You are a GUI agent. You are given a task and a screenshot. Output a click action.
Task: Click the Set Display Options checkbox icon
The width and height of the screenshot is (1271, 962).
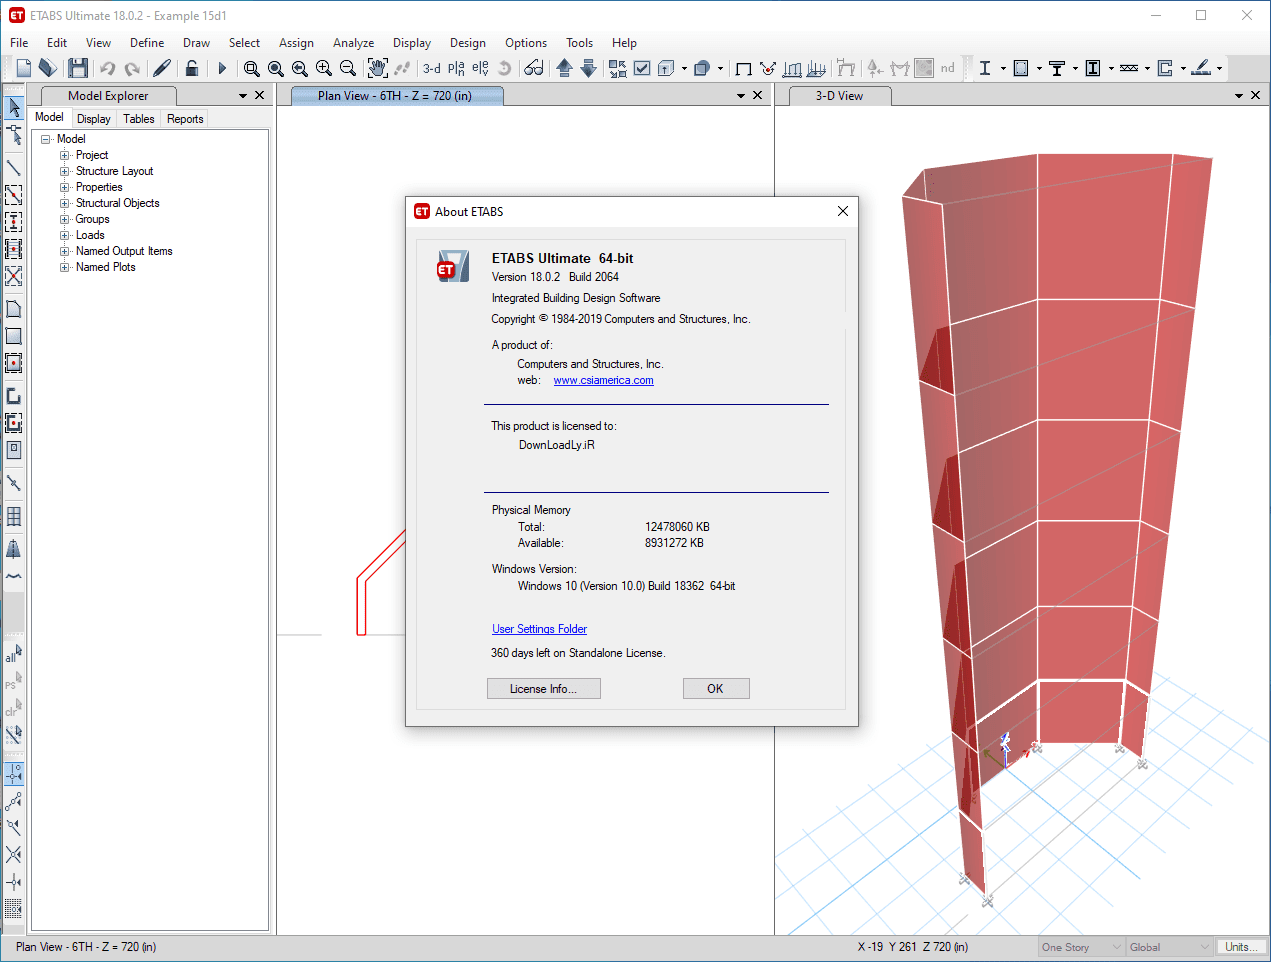[642, 68]
